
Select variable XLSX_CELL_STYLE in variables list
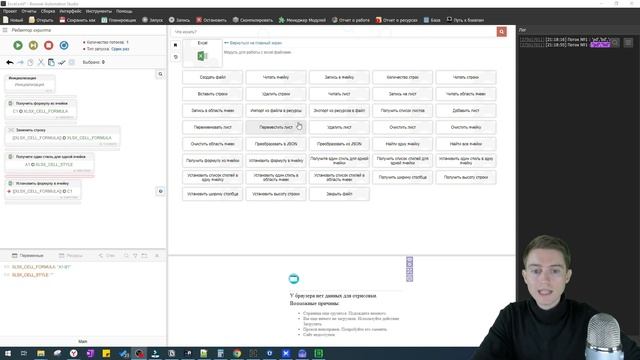coord(31,275)
